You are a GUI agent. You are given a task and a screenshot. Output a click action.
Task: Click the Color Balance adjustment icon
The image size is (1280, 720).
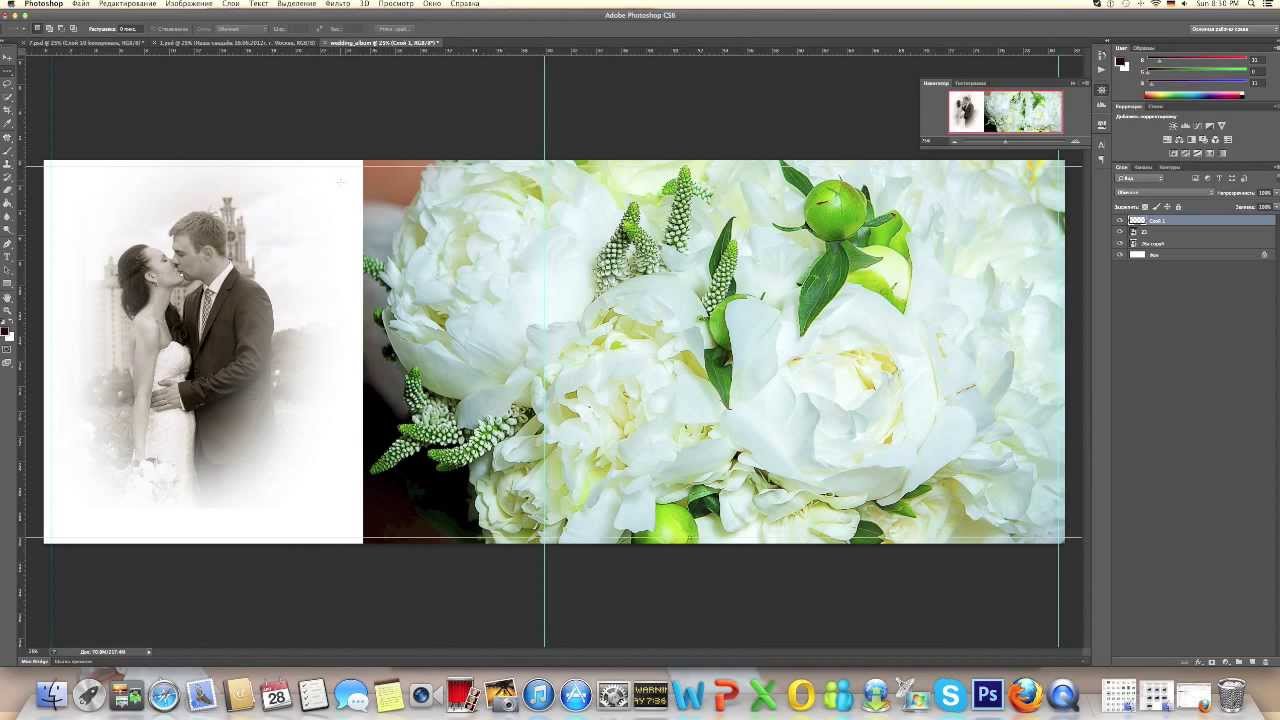pyautogui.click(x=1179, y=140)
